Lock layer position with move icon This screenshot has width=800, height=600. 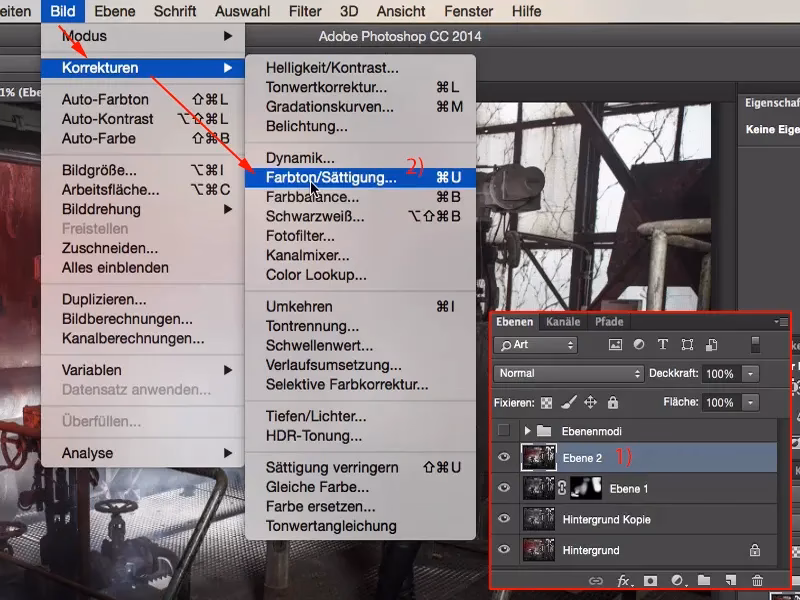[590, 402]
